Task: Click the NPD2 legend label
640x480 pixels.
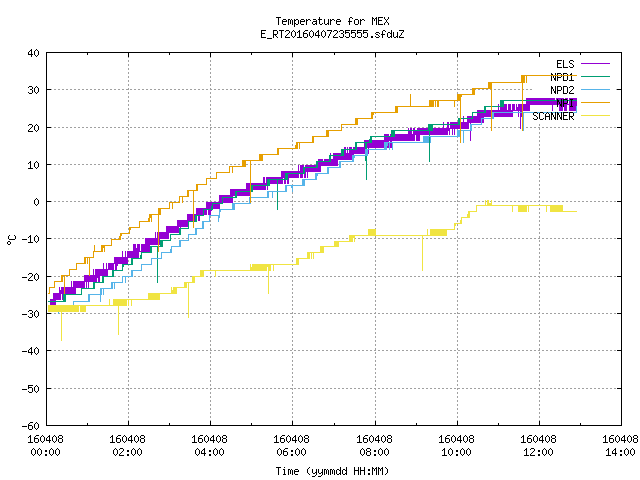Action: (562, 90)
